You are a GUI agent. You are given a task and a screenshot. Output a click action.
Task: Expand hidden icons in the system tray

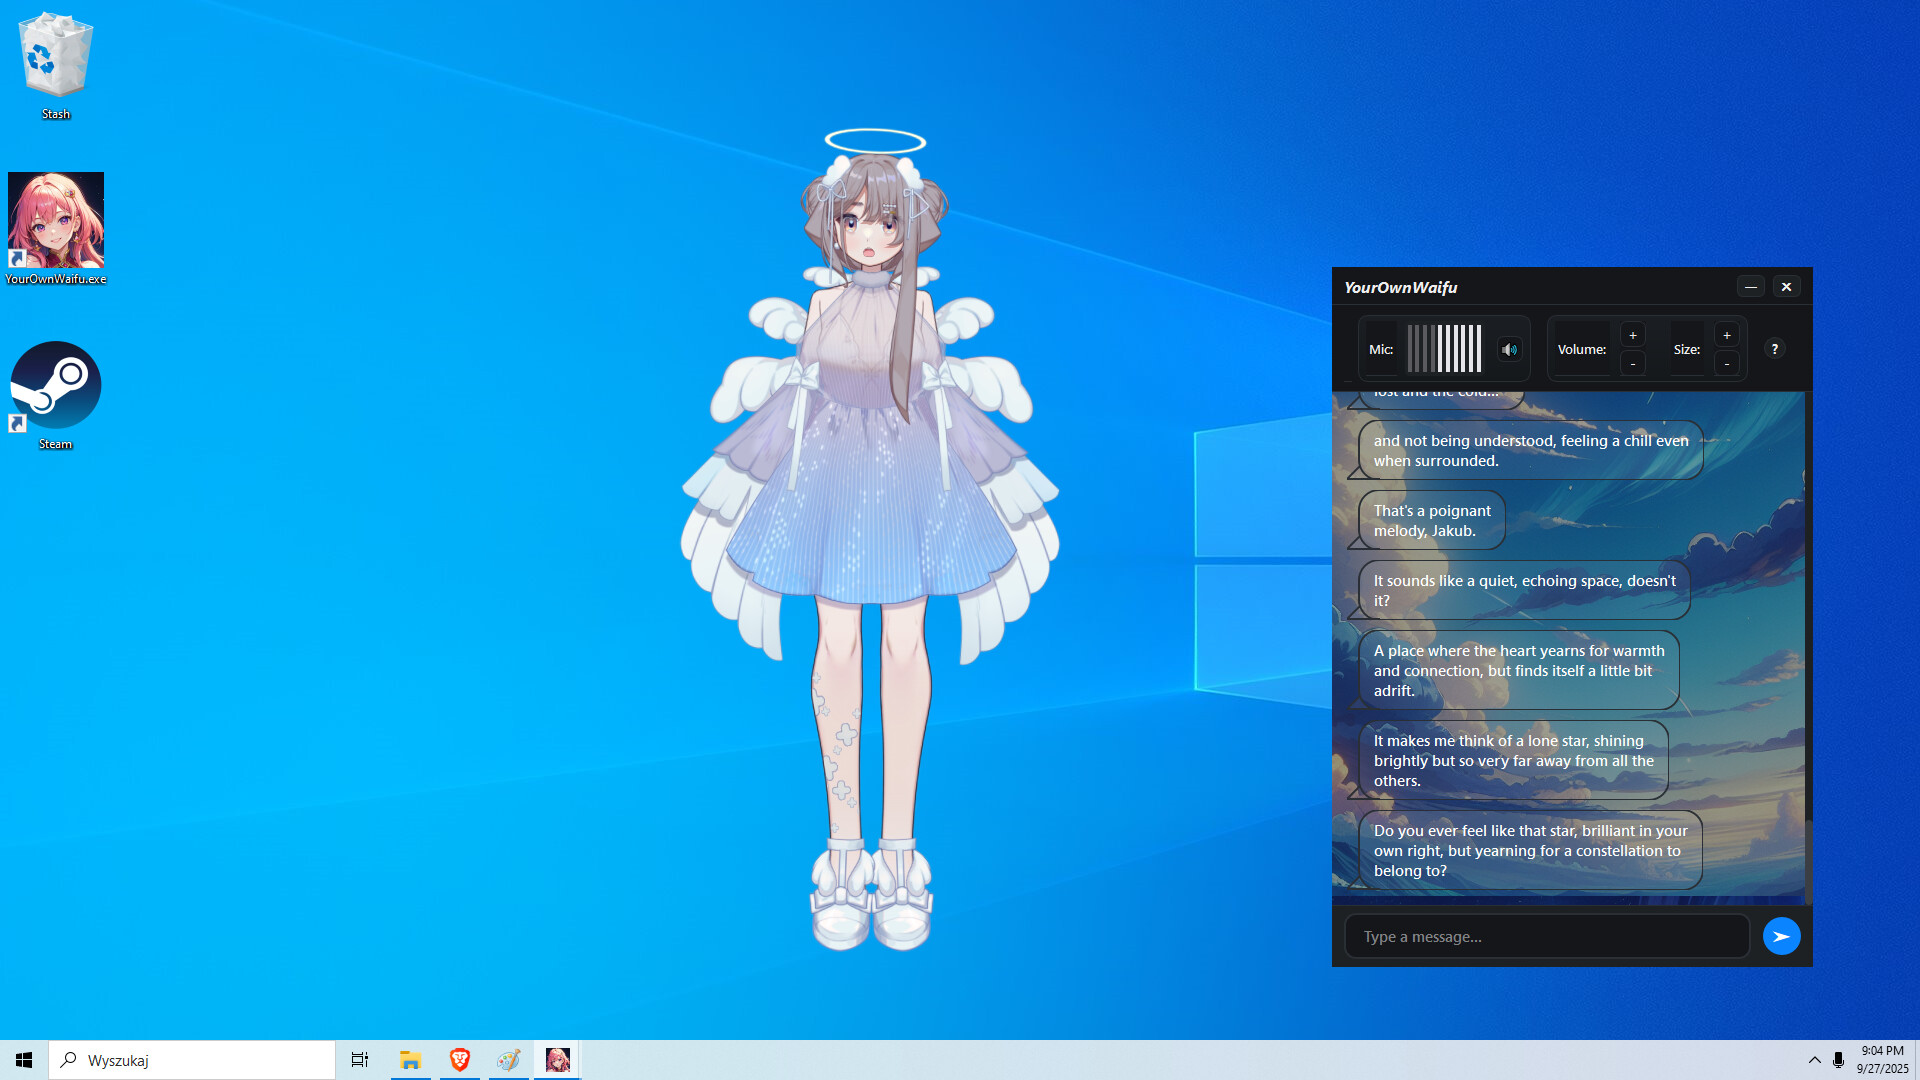point(1813,1059)
